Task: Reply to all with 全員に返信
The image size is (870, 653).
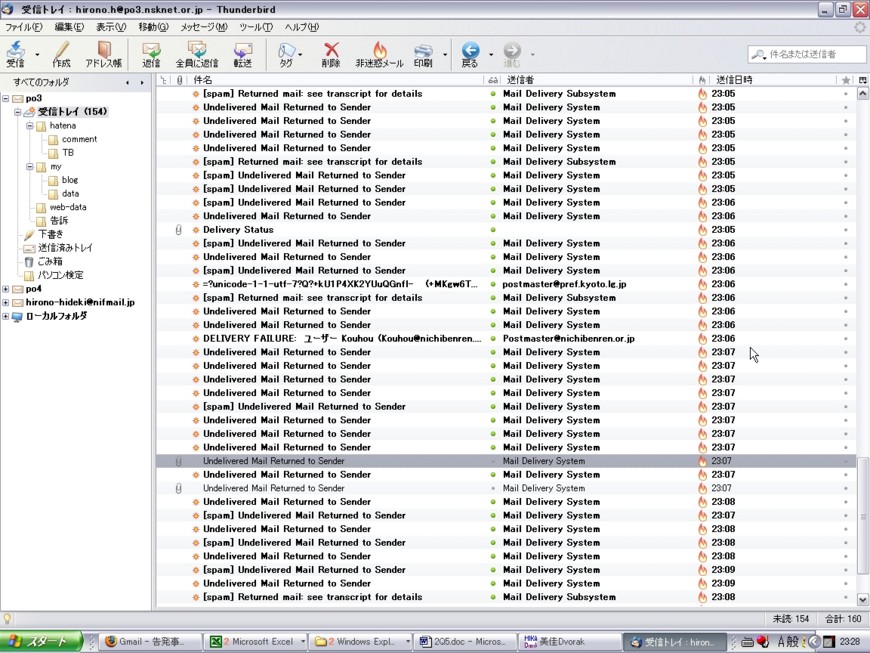Action: tap(197, 54)
